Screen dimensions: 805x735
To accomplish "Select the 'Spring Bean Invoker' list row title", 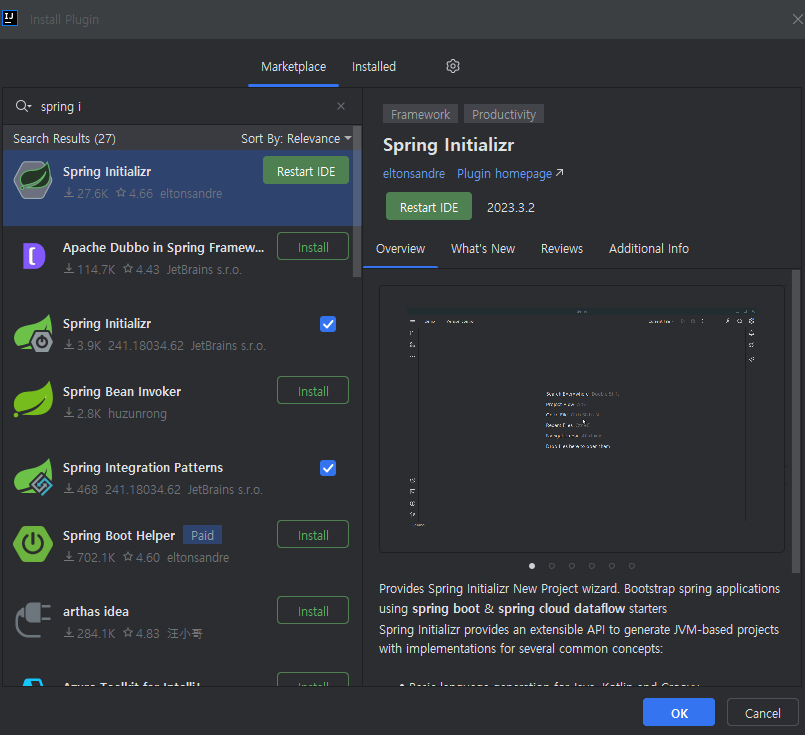I will click(122, 392).
